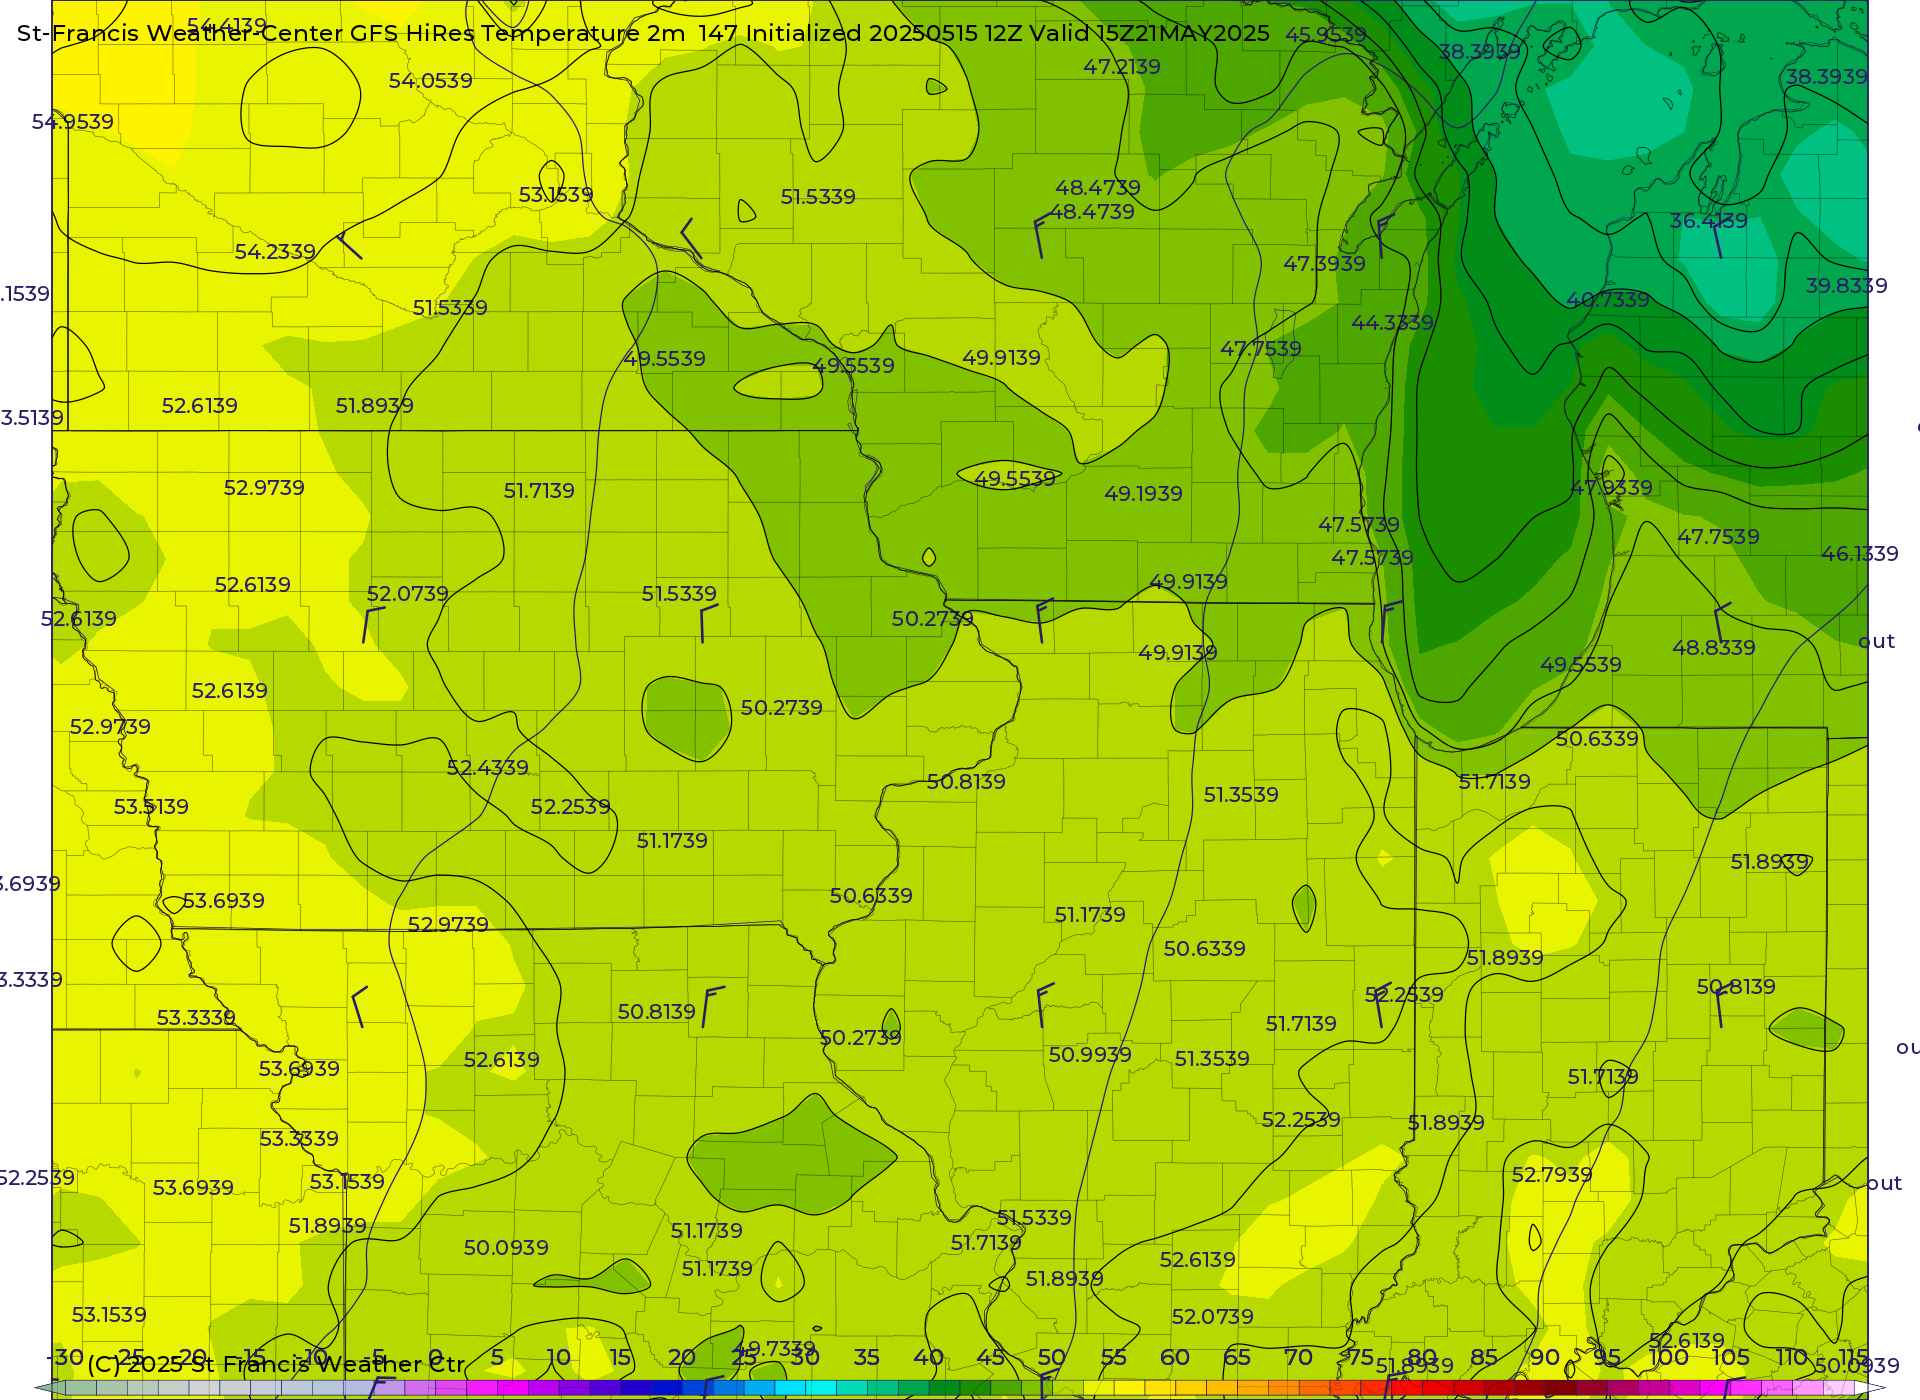Screen dimensions: 1920x1400
Task: Click the 49.1939 temperature value
Action: pos(1143,494)
